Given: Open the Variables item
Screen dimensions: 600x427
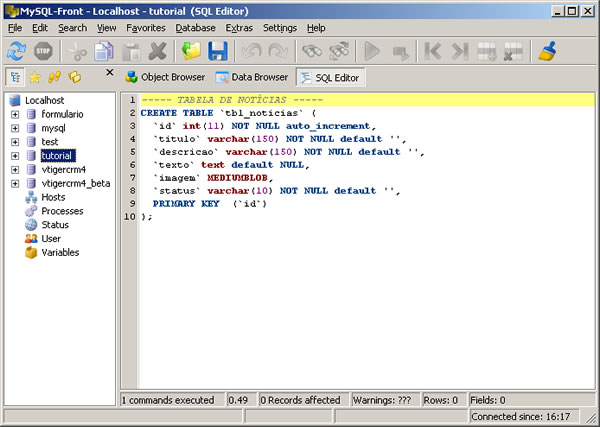Looking at the screenshot, I should click(x=60, y=253).
